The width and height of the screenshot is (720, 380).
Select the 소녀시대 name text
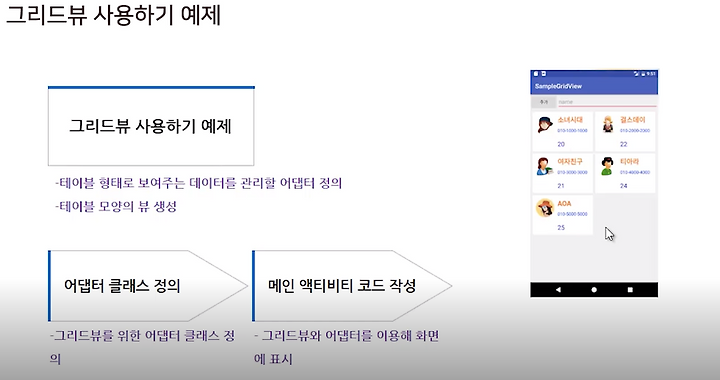[570, 120]
